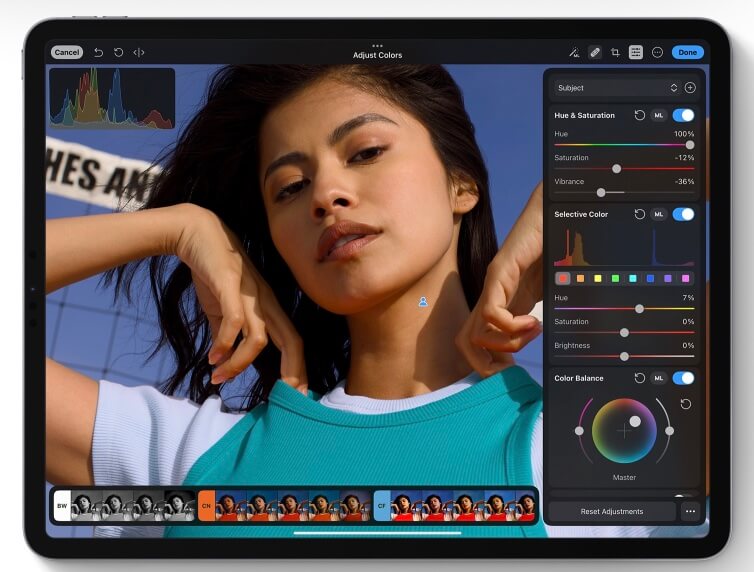Click the subject mask person marker
The height and width of the screenshot is (572, 754).
[423, 302]
